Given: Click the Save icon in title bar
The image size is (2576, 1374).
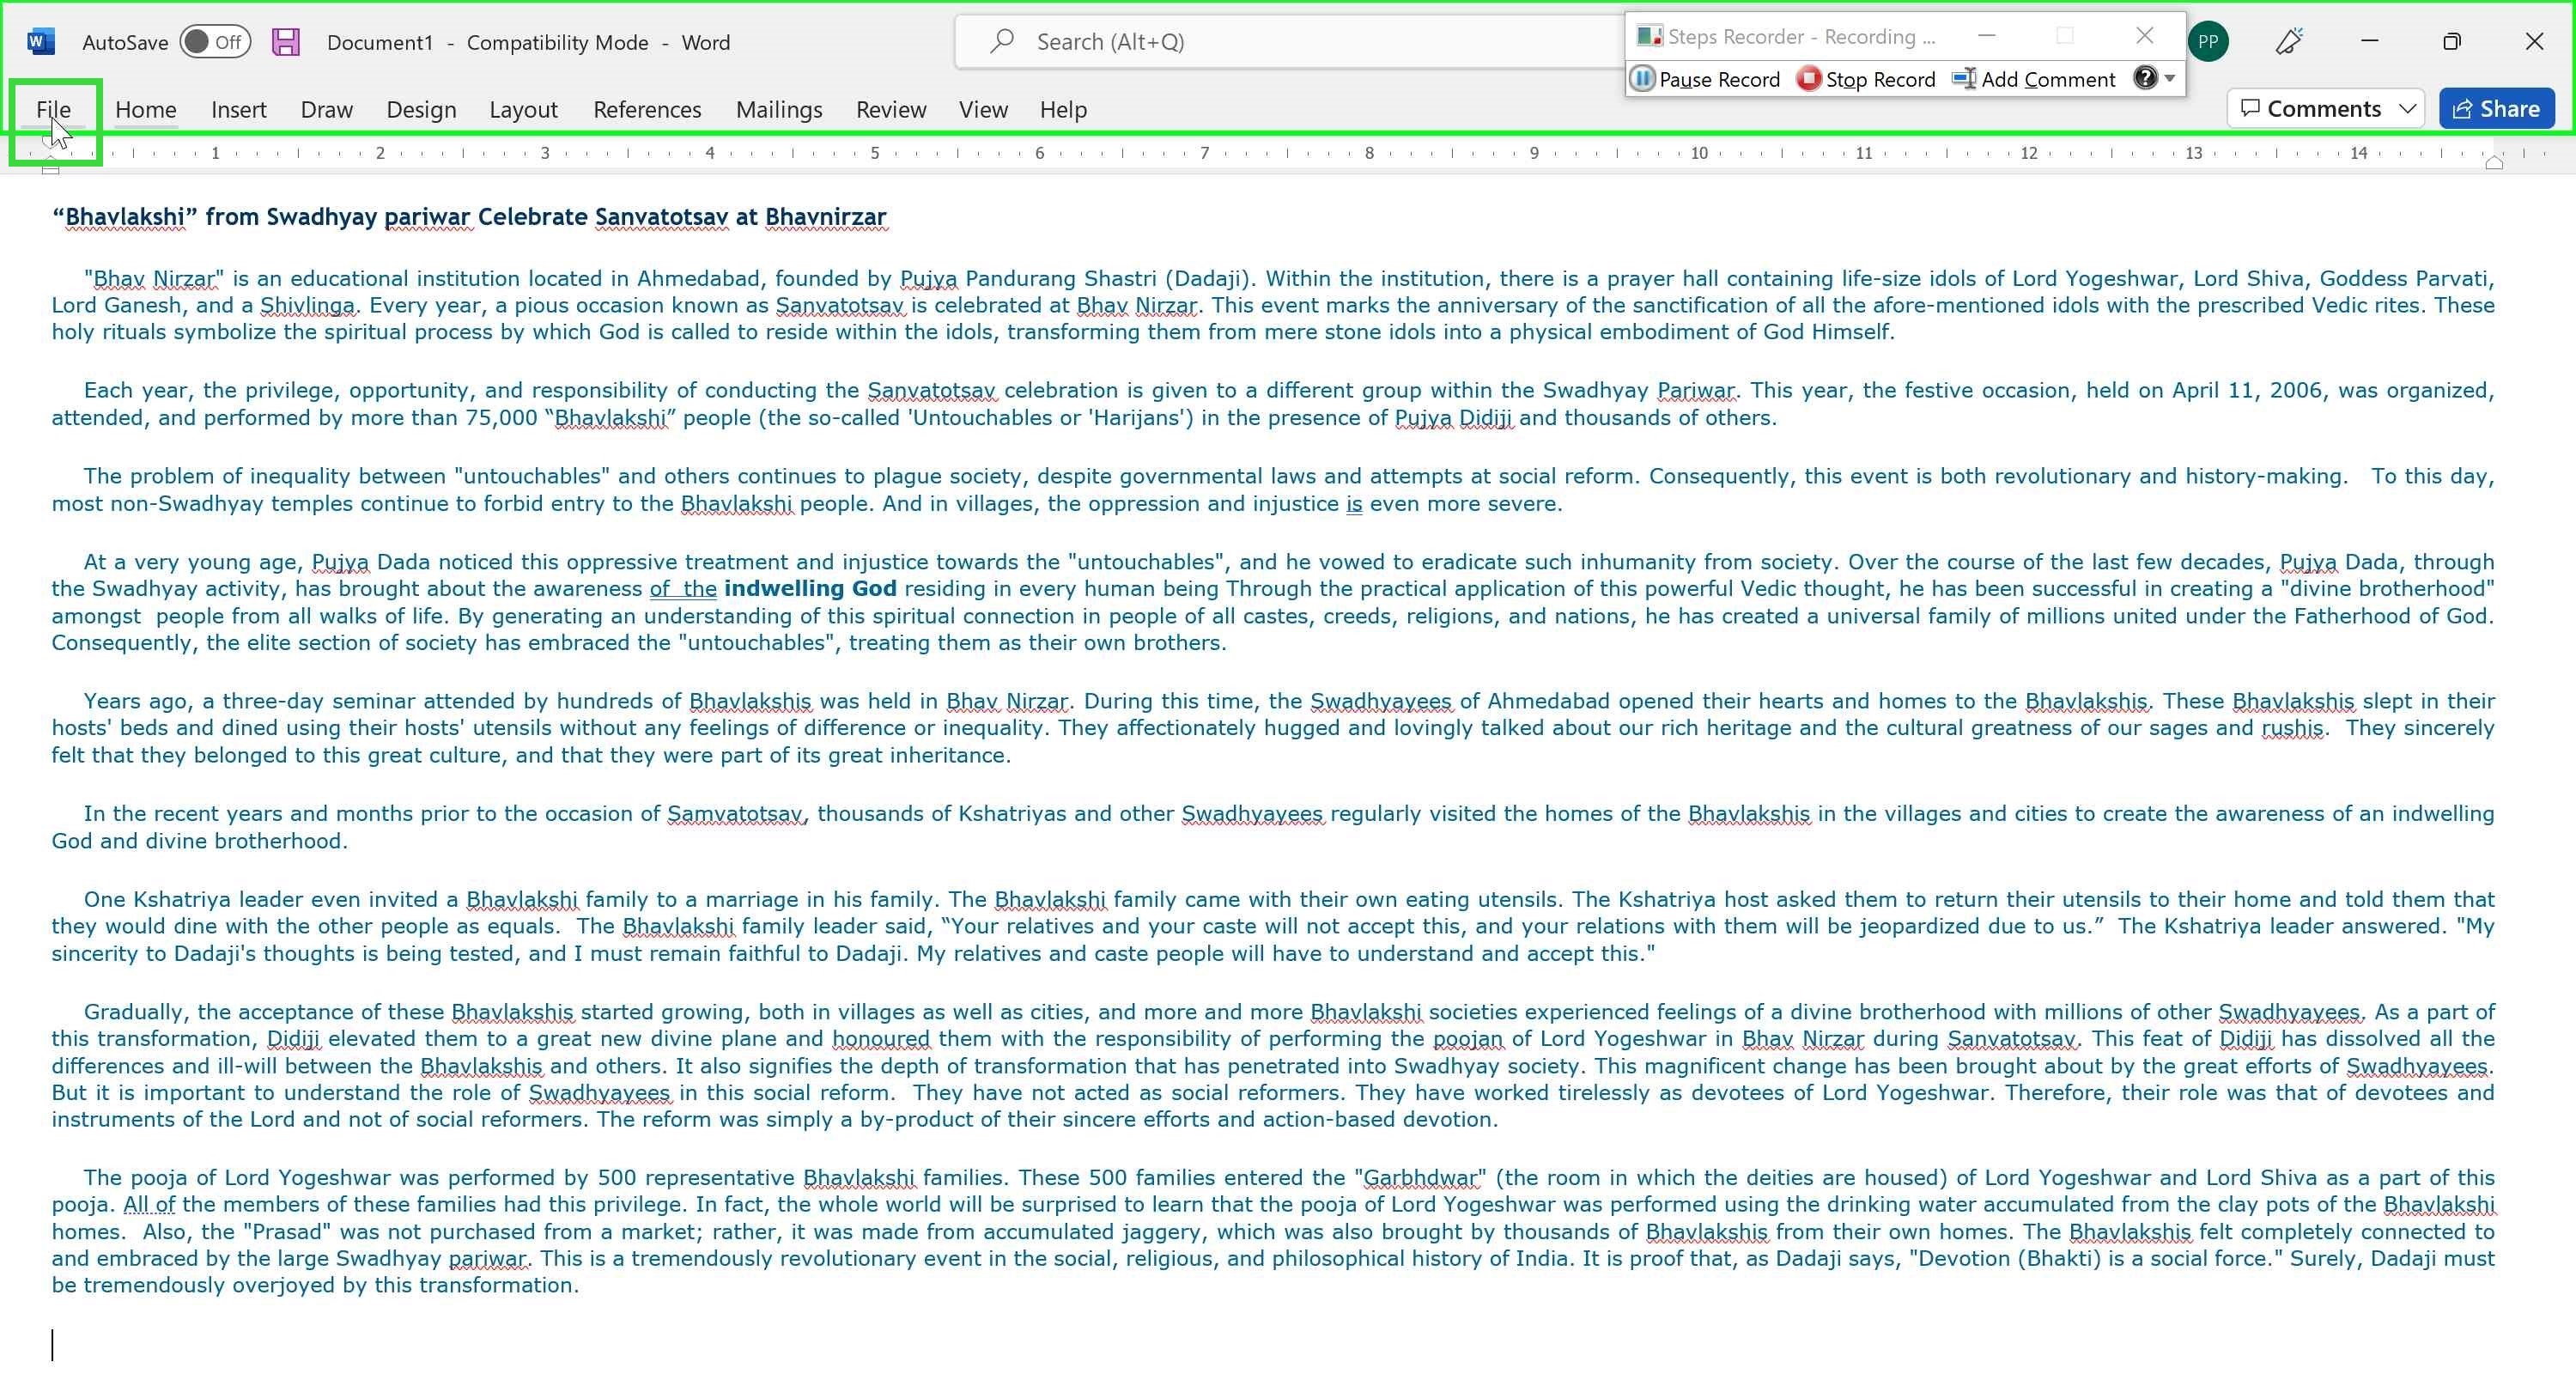Looking at the screenshot, I should 286,42.
